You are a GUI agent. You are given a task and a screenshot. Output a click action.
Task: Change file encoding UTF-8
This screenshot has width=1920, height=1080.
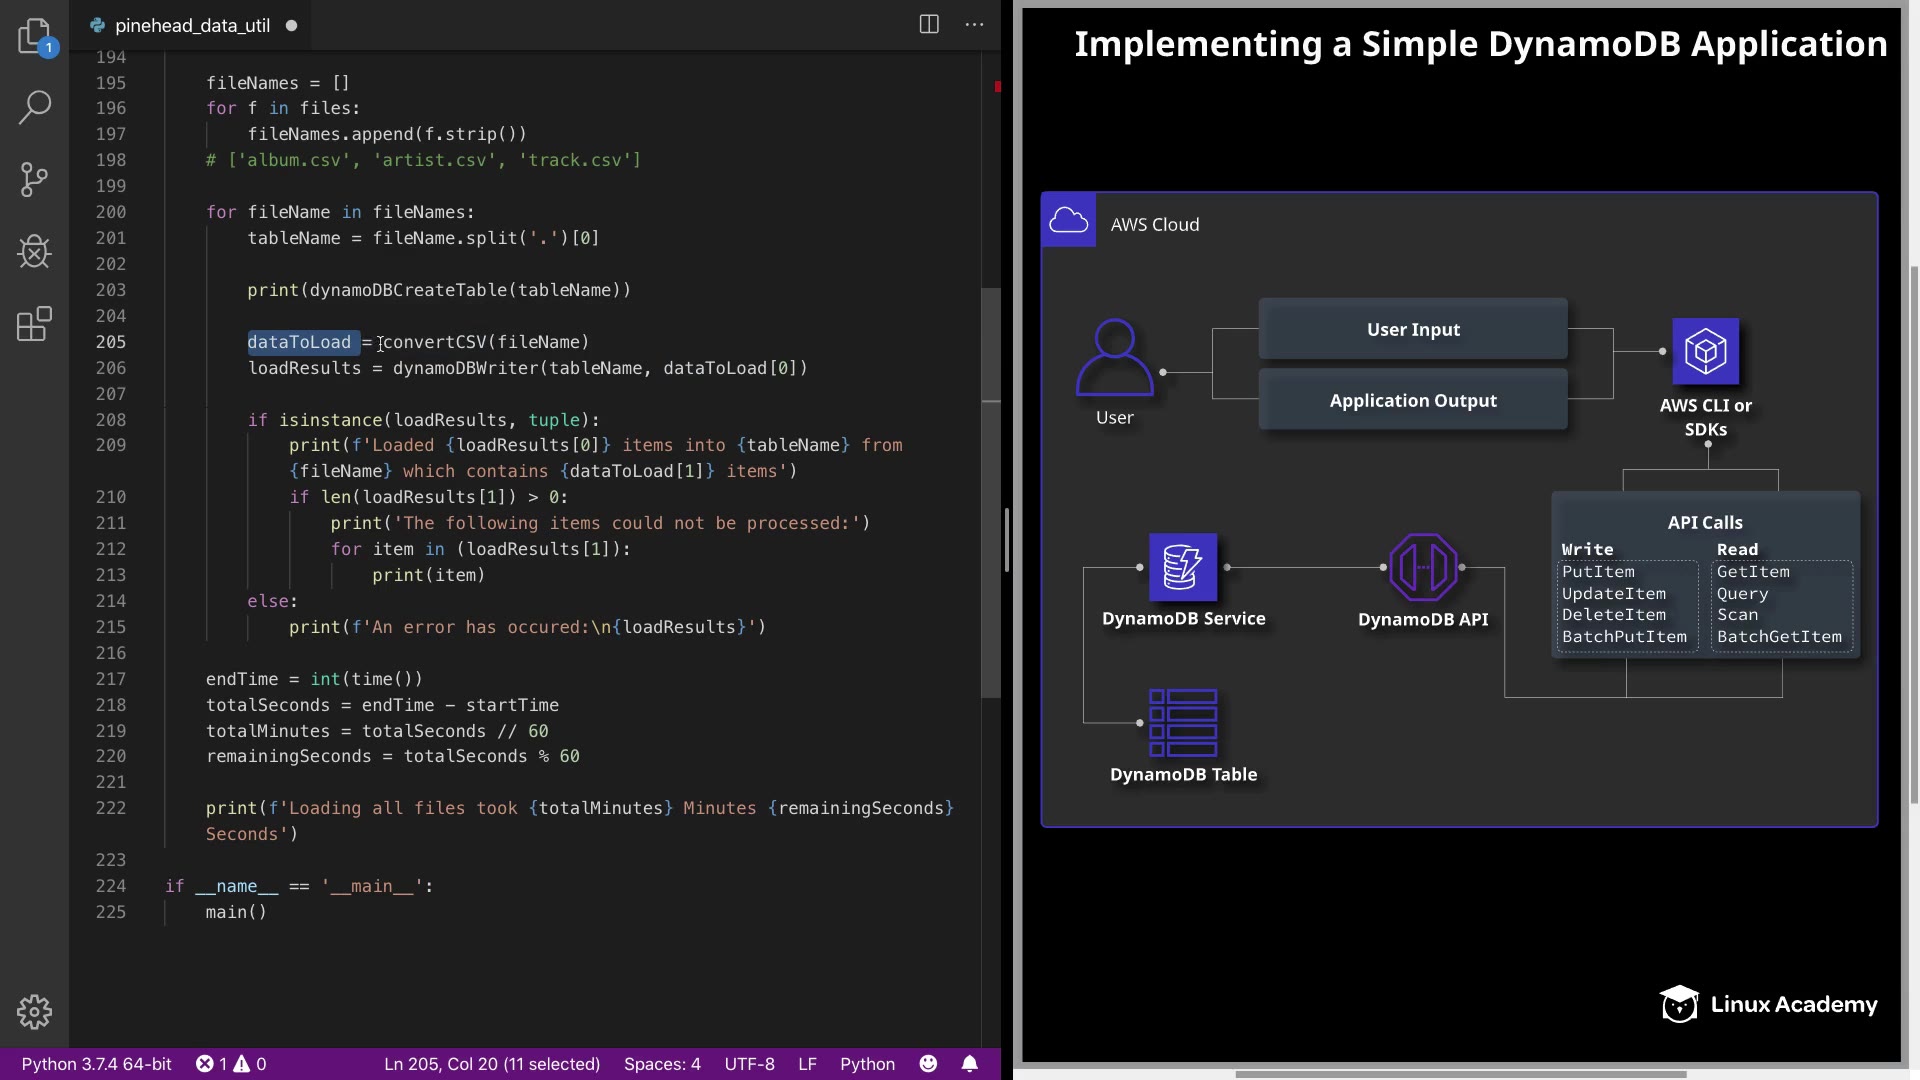(x=749, y=1064)
